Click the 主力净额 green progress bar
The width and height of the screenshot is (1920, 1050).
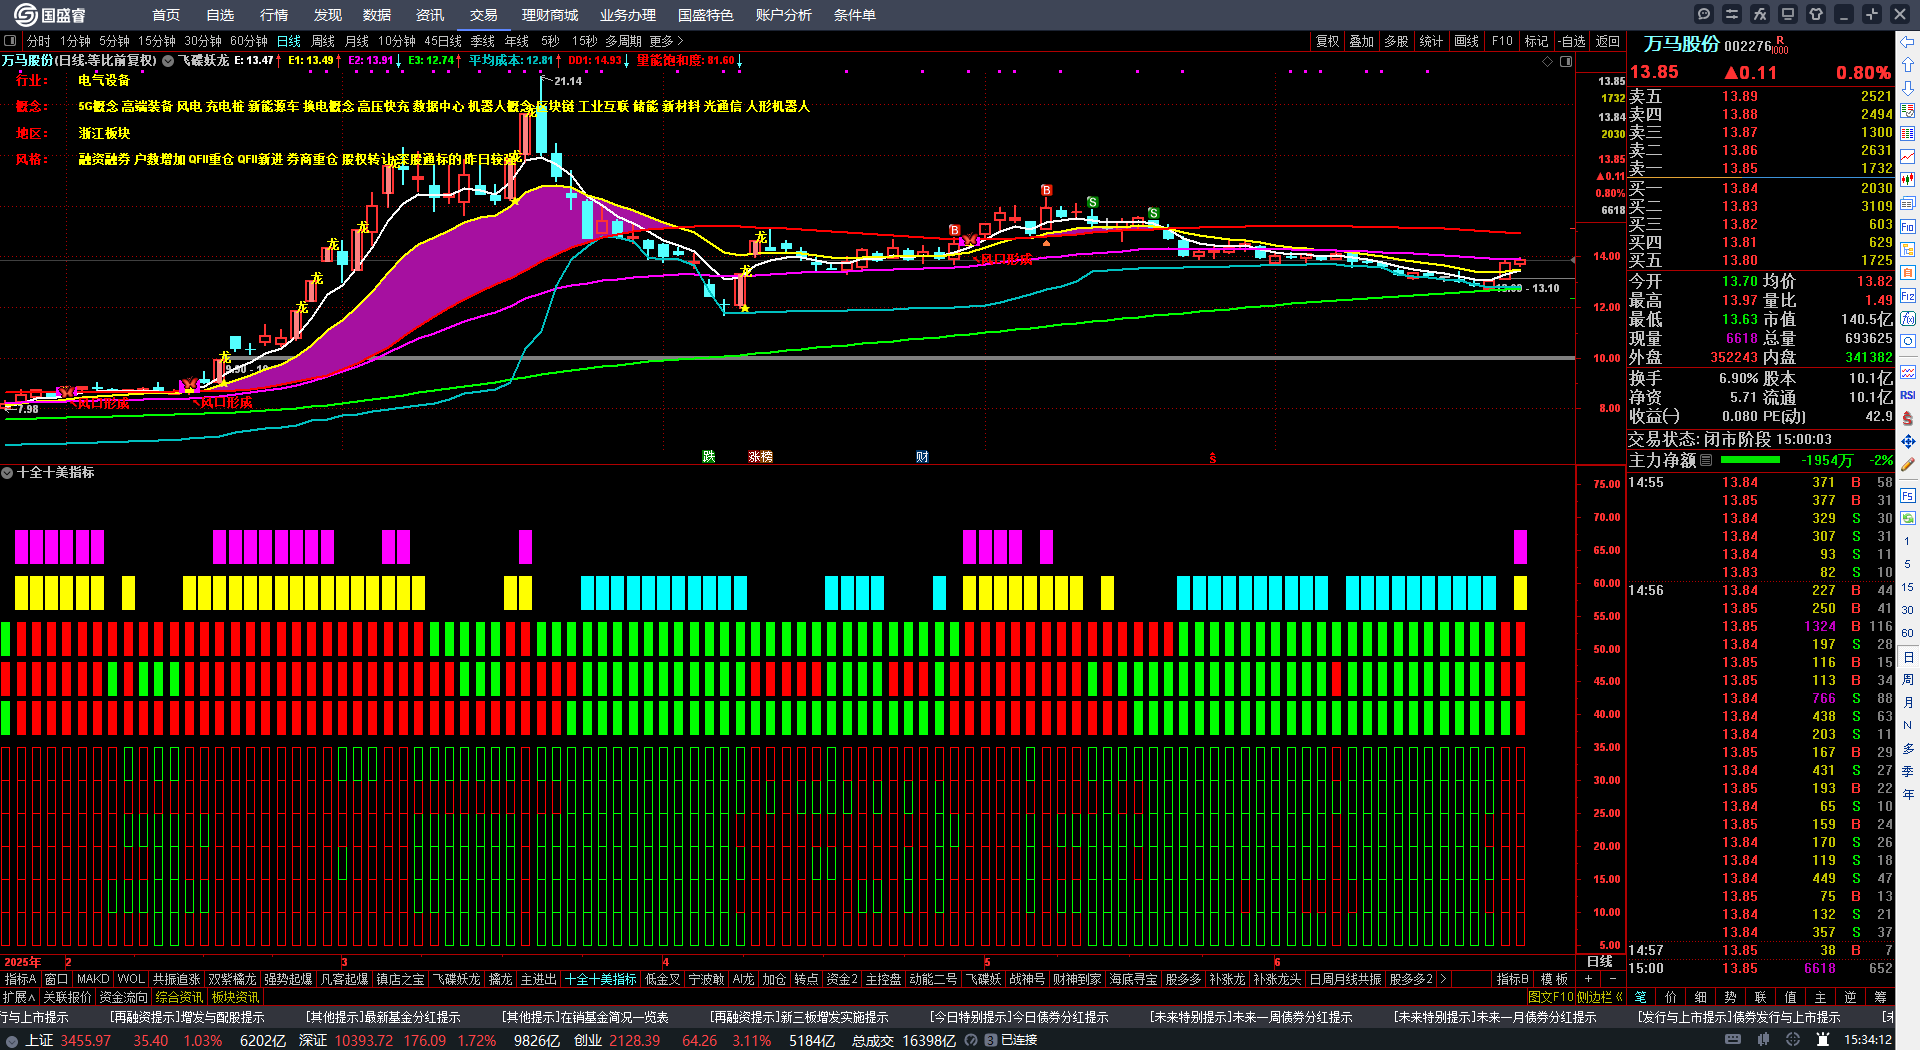point(1750,460)
